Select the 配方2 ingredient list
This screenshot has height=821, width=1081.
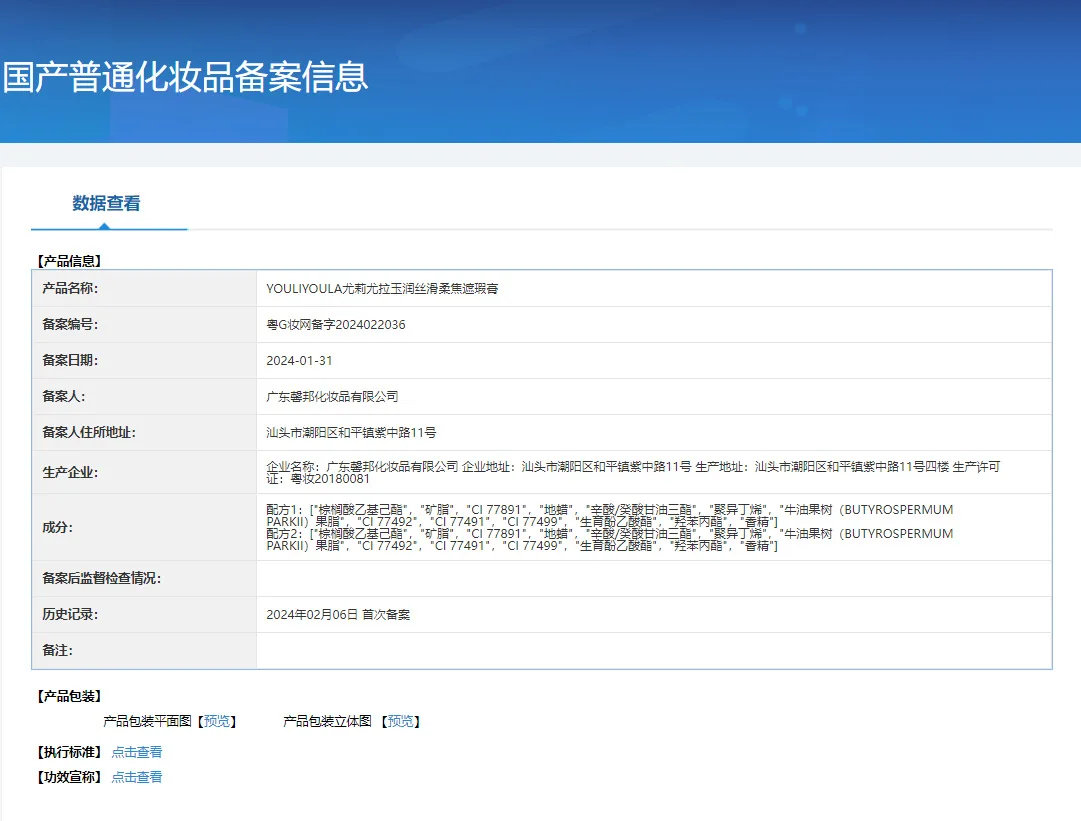[609, 540]
